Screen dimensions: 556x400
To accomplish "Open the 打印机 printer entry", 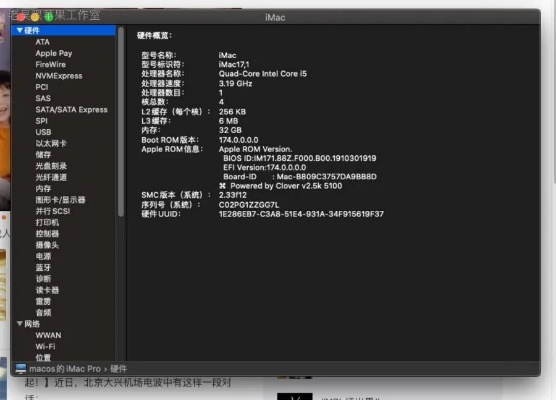I will 47,223.
